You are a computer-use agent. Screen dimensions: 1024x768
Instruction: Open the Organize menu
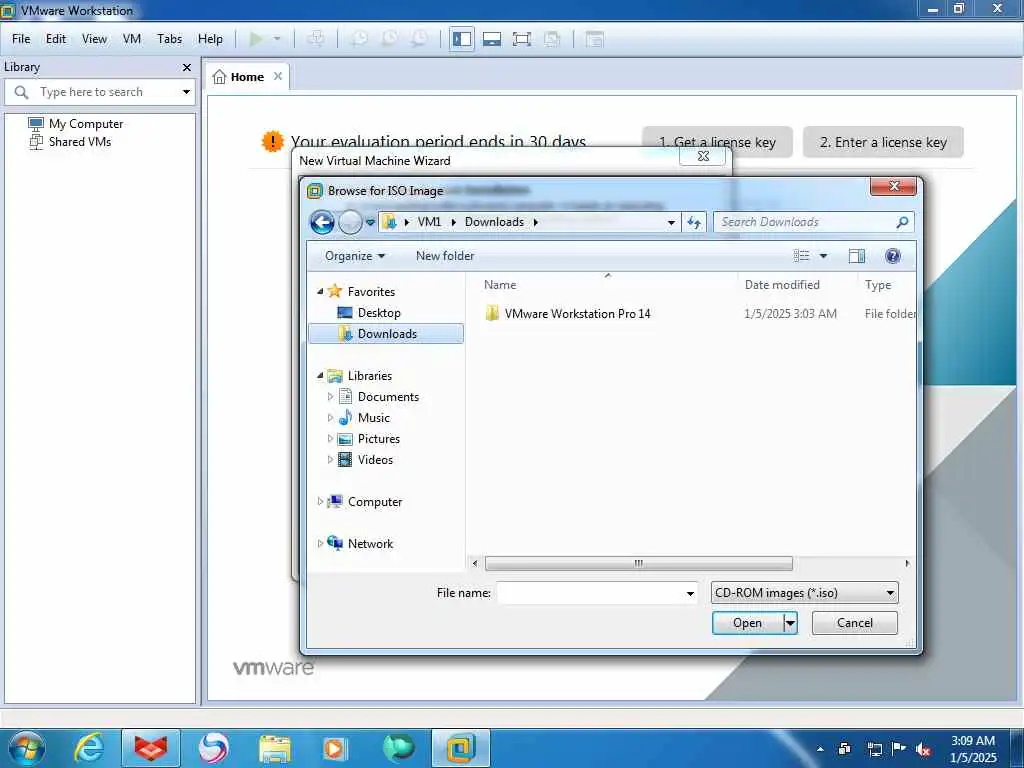(355, 256)
